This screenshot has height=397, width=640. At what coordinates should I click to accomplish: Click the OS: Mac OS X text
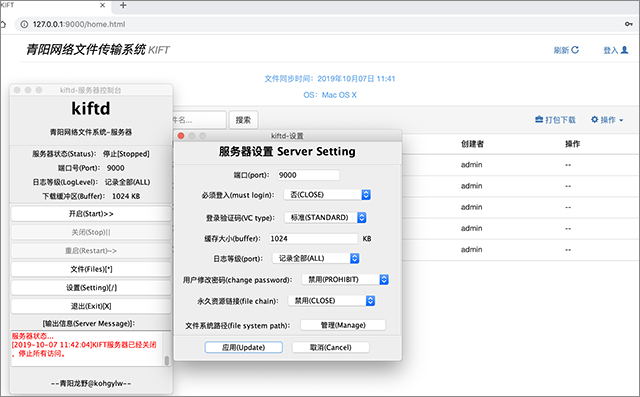coord(330,95)
